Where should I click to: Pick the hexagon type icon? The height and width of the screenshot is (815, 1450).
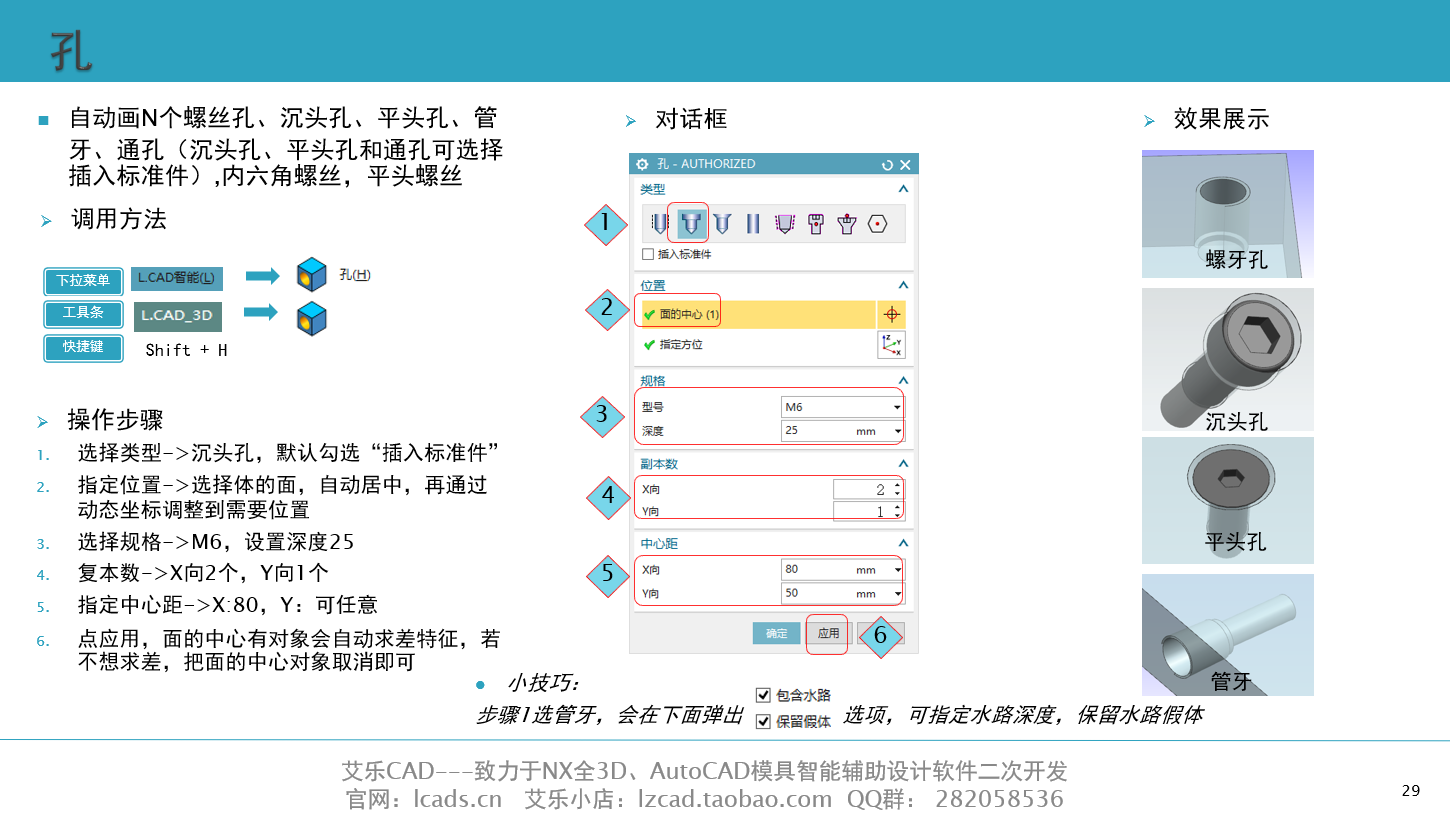coord(878,223)
